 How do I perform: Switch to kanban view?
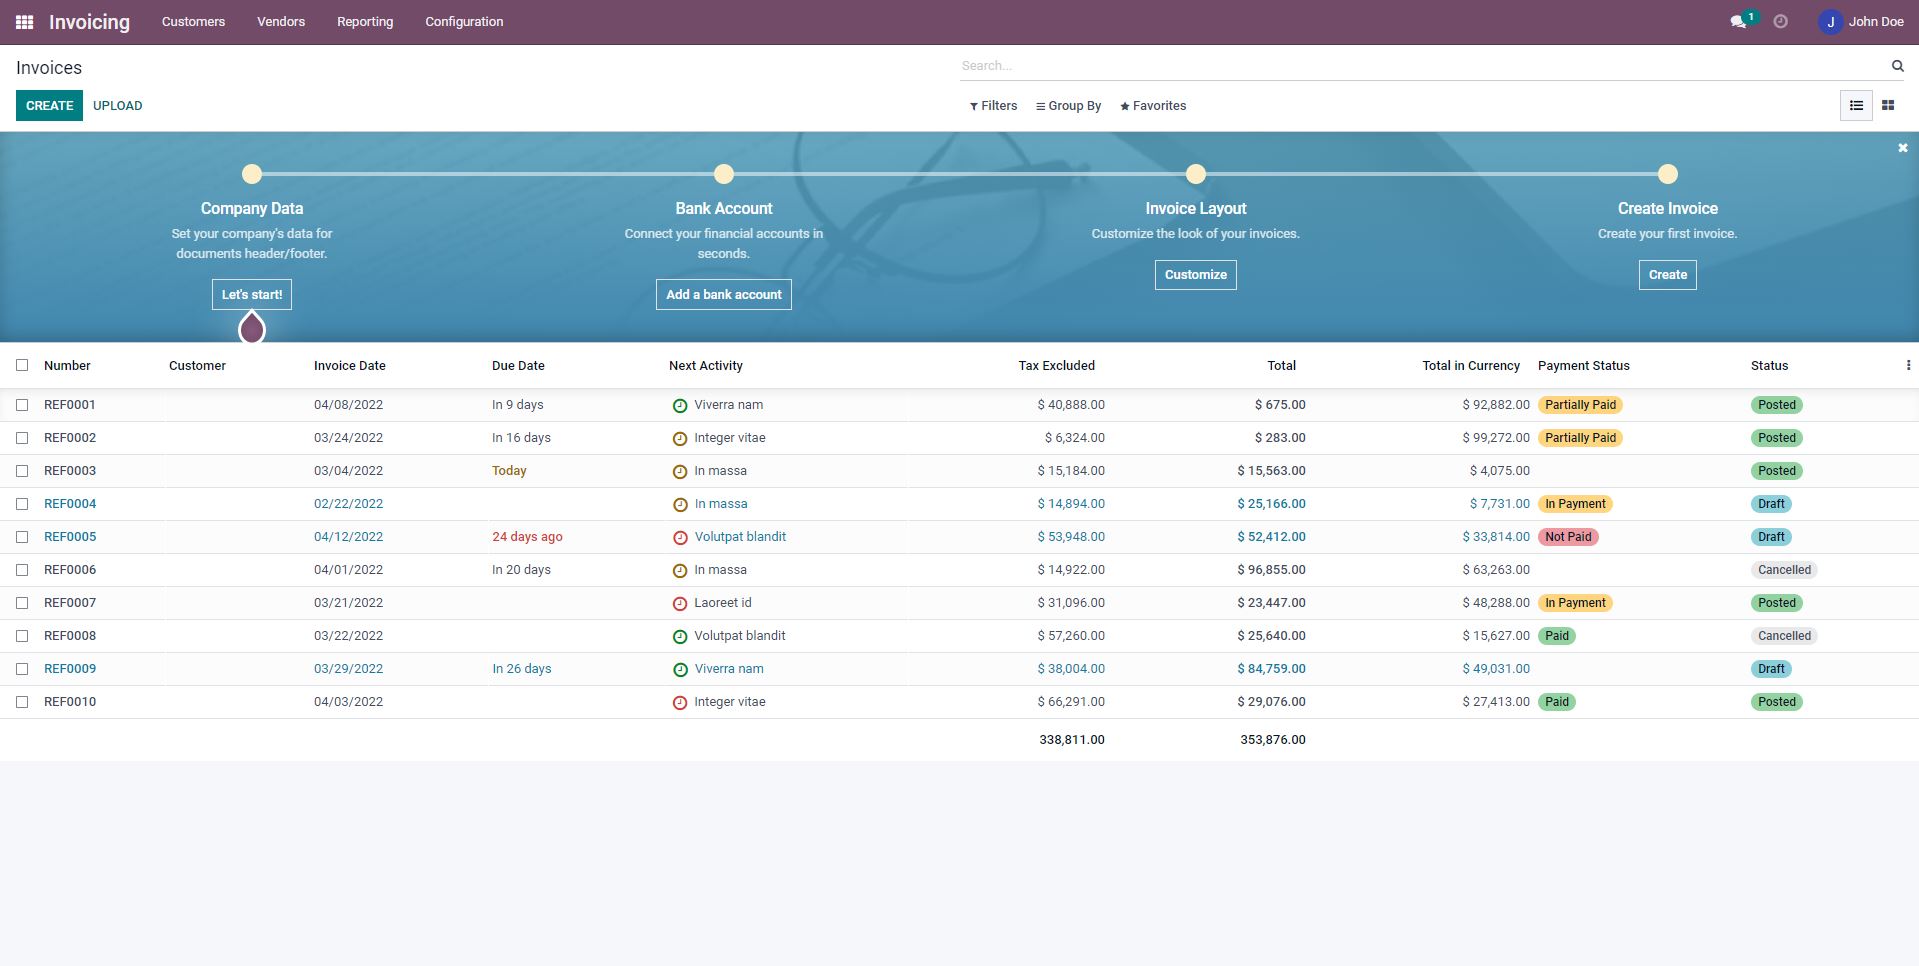pyautogui.click(x=1888, y=105)
